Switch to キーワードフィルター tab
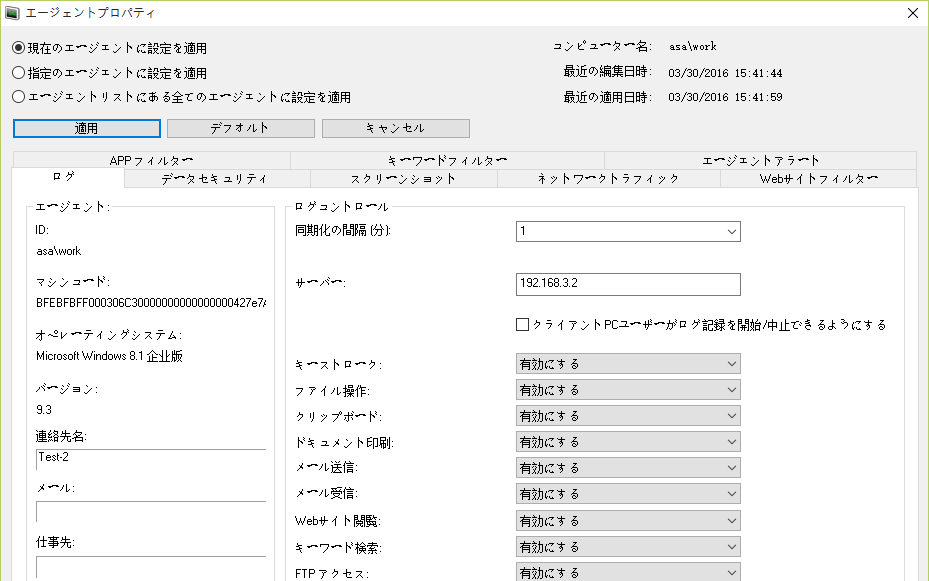Screen dimensions: 929x581 tap(447, 160)
